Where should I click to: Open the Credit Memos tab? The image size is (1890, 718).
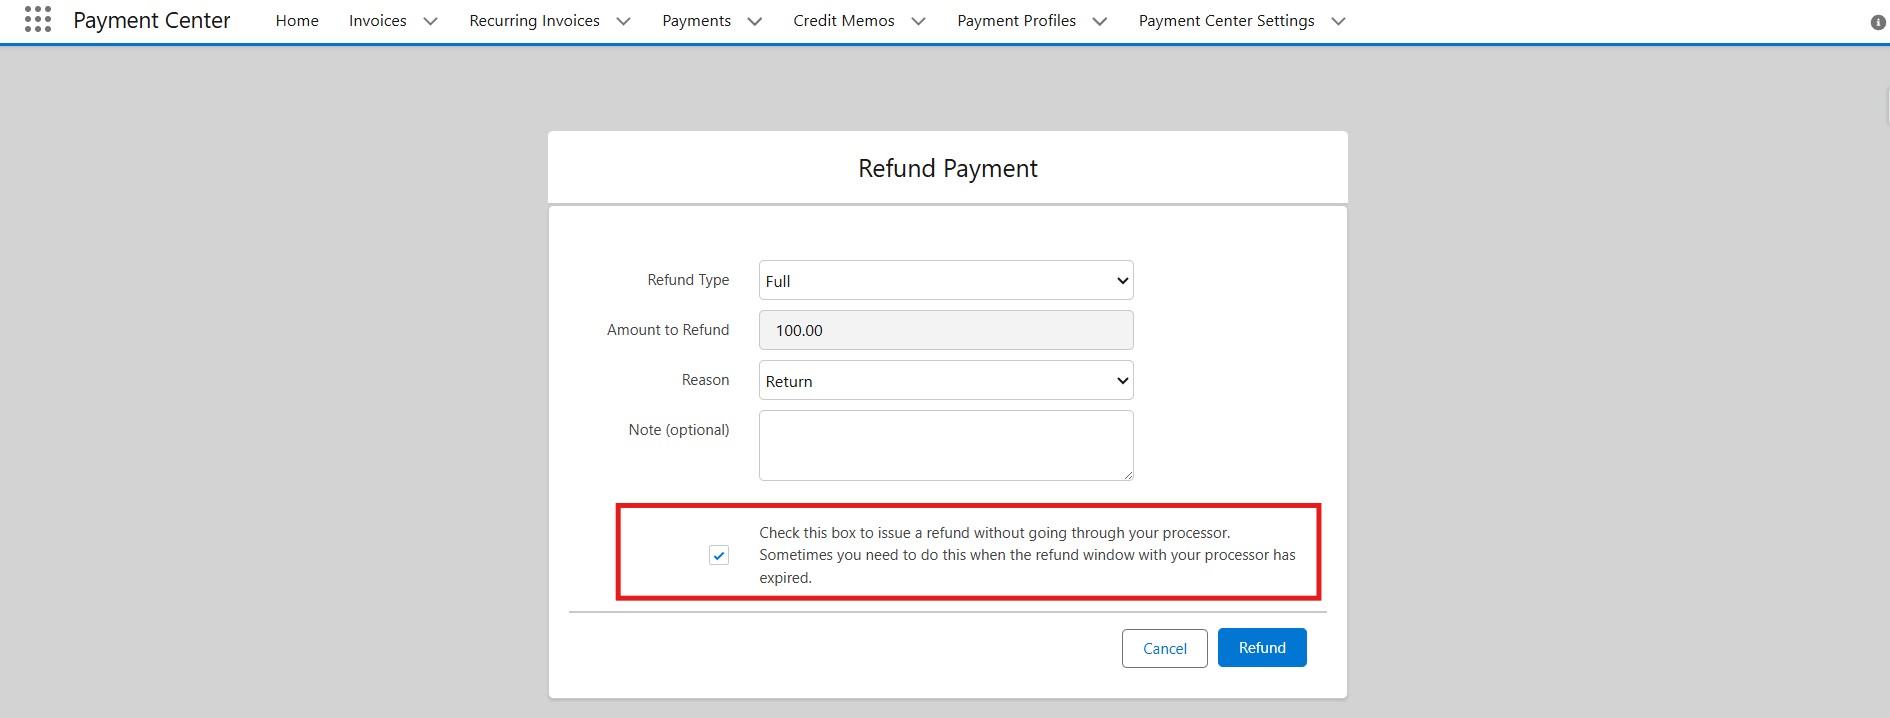(x=843, y=21)
